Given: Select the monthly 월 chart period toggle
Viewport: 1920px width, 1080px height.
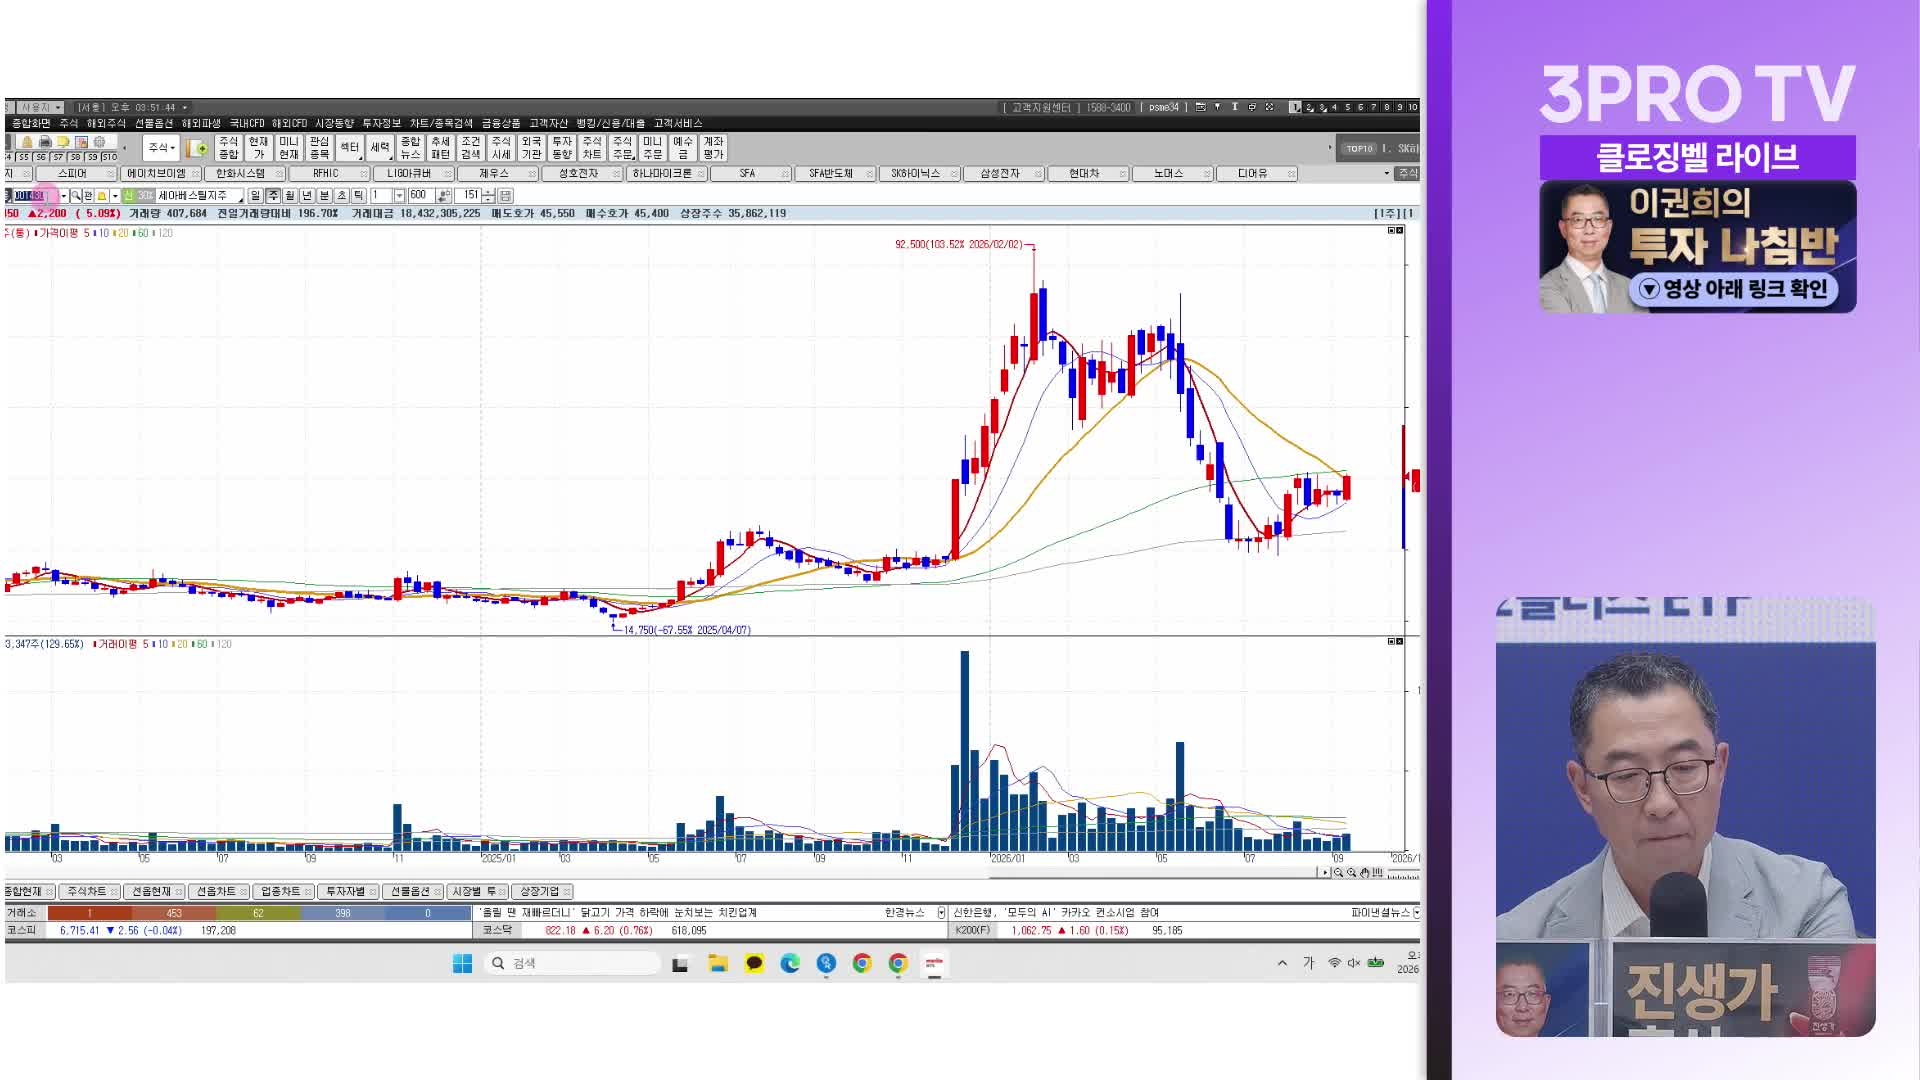Looking at the screenshot, I should coord(290,196).
